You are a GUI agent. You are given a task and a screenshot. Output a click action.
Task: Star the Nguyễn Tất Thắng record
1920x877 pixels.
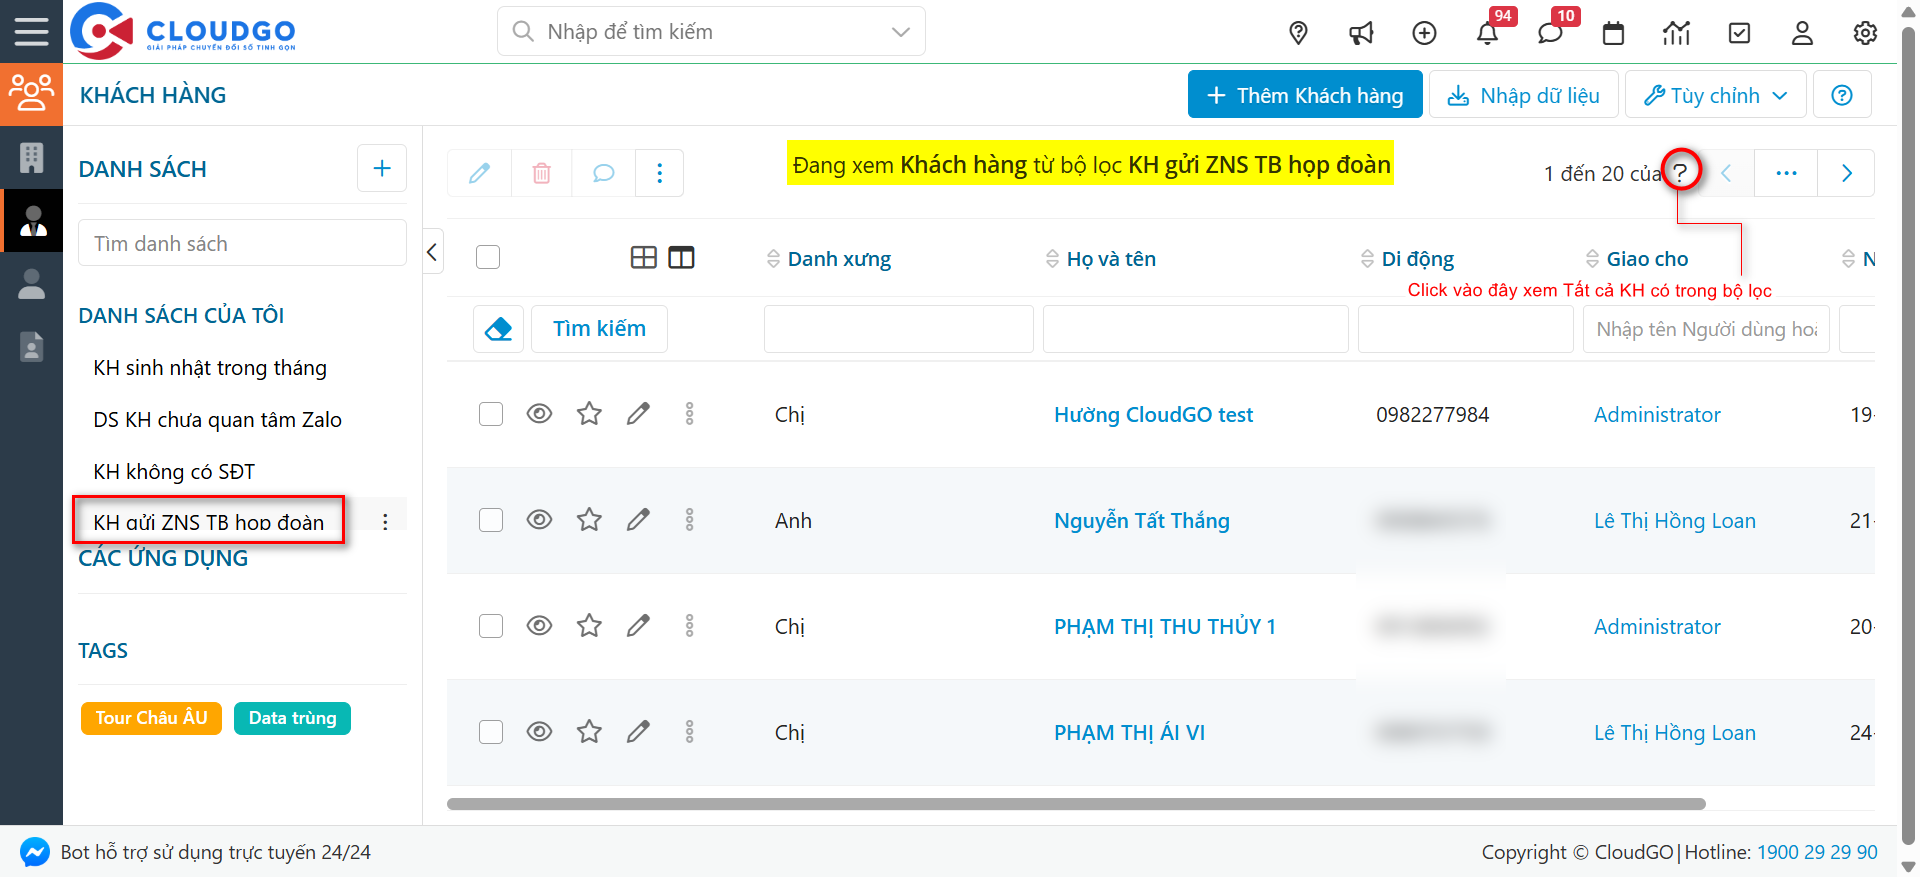click(x=589, y=520)
